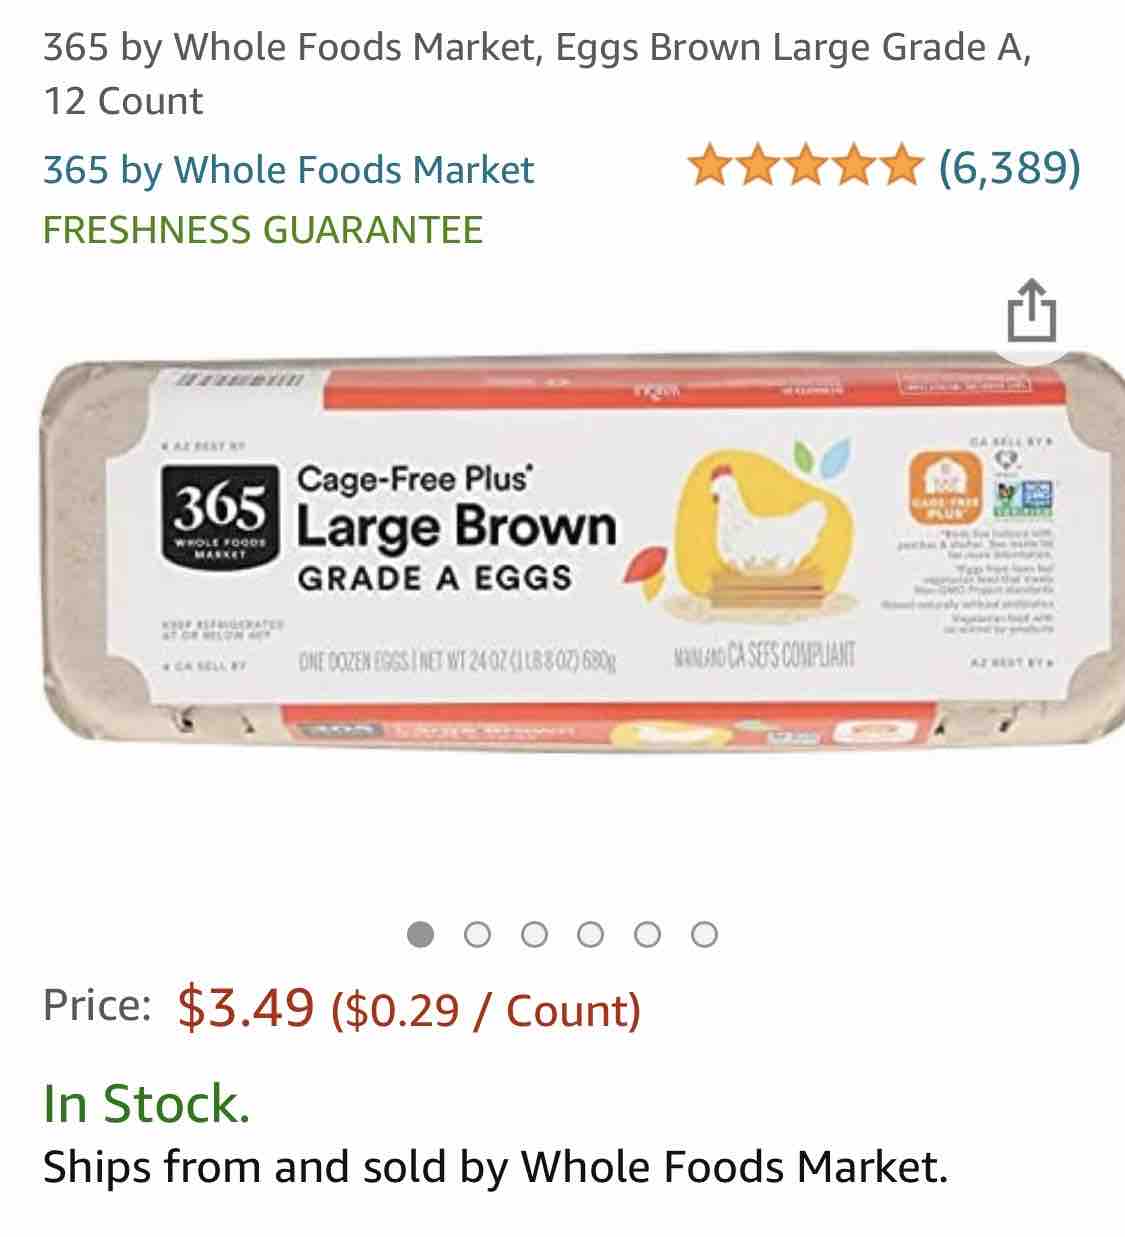Tap the FRESHNESS GUARANTEE label
This screenshot has height=1237, width=1125.
click(262, 230)
